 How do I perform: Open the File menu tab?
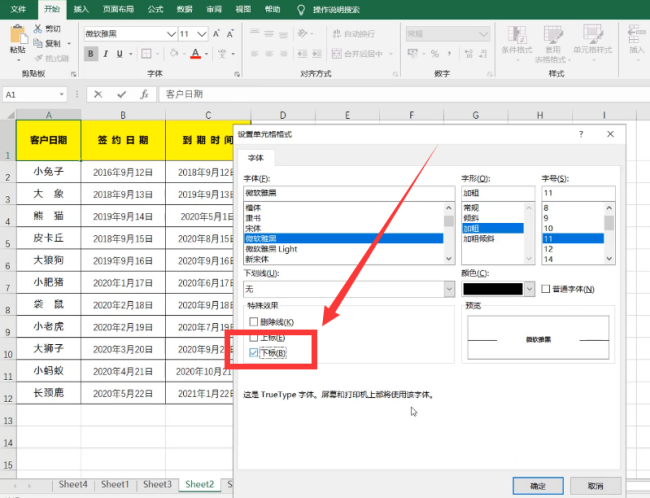[x=18, y=9]
